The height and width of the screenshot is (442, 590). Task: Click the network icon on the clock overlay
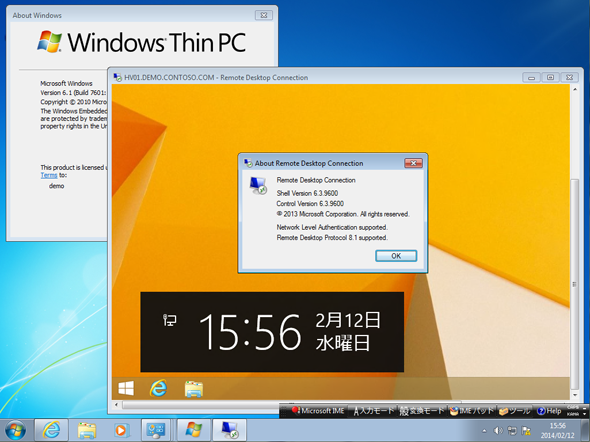tap(169, 320)
